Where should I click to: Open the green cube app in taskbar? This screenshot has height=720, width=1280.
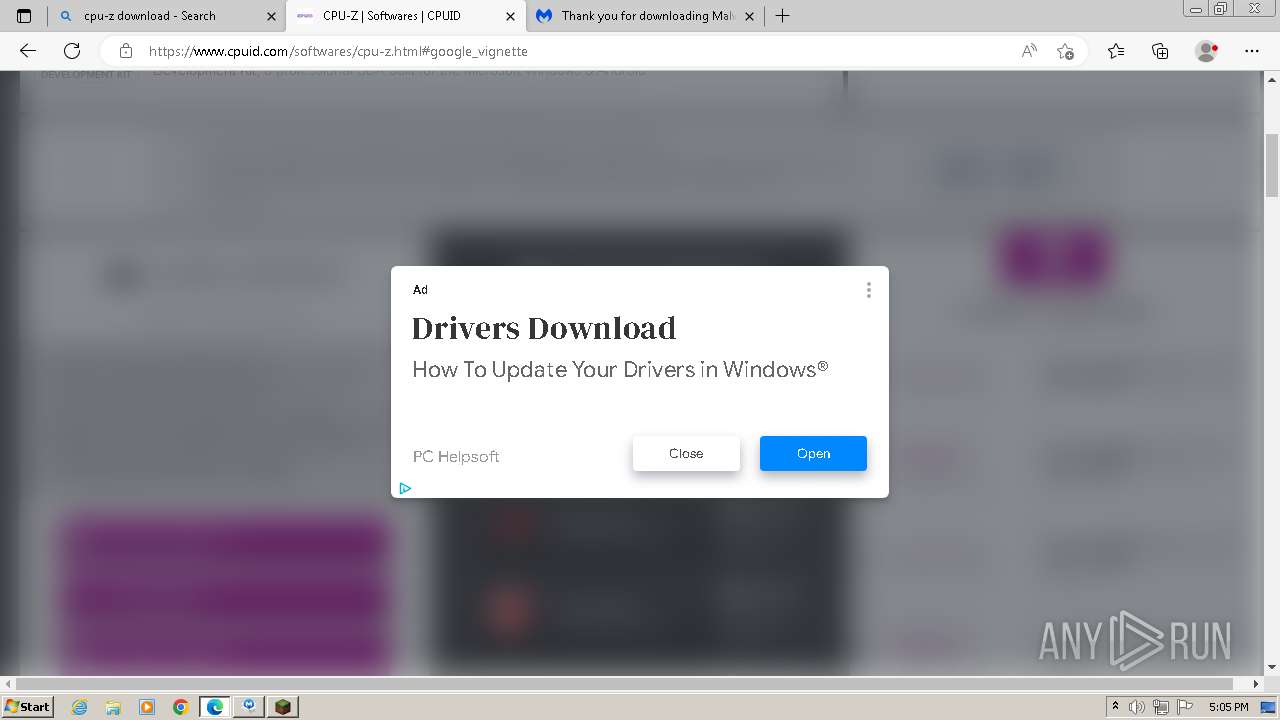click(283, 707)
